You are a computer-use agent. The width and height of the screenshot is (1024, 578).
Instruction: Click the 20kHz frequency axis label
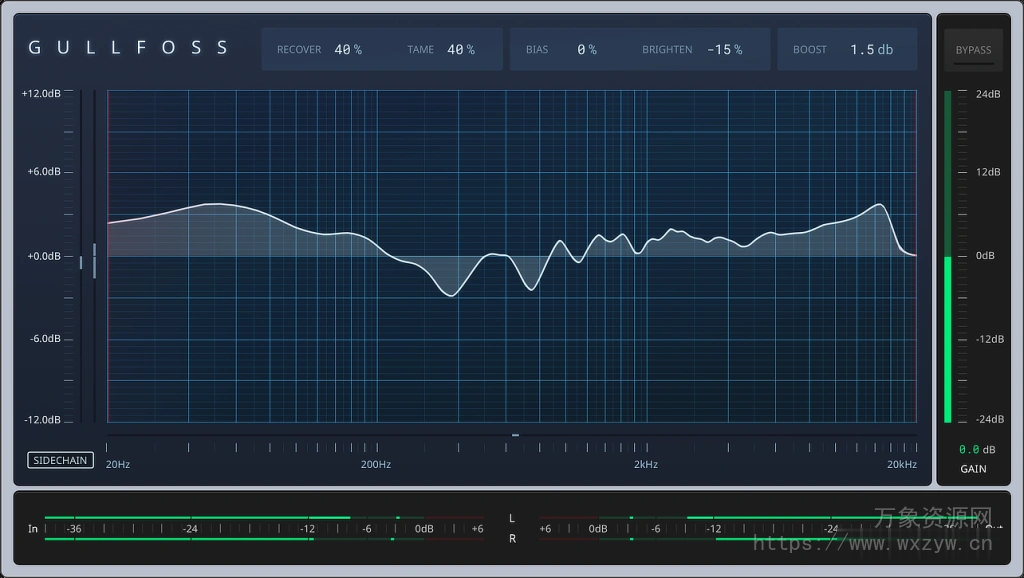coord(901,464)
